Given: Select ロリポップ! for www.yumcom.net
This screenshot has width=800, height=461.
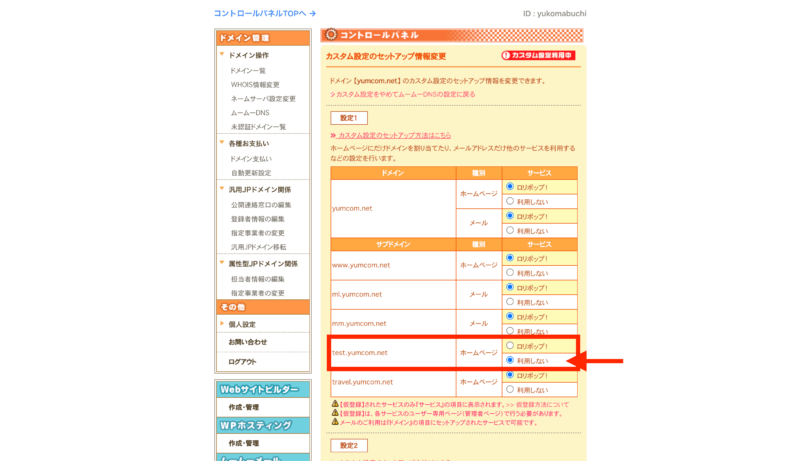Looking at the screenshot, I should 510,258.
